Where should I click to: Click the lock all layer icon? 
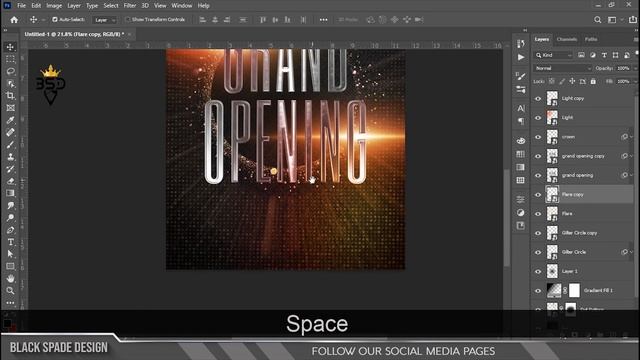pyautogui.click(x=593, y=81)
